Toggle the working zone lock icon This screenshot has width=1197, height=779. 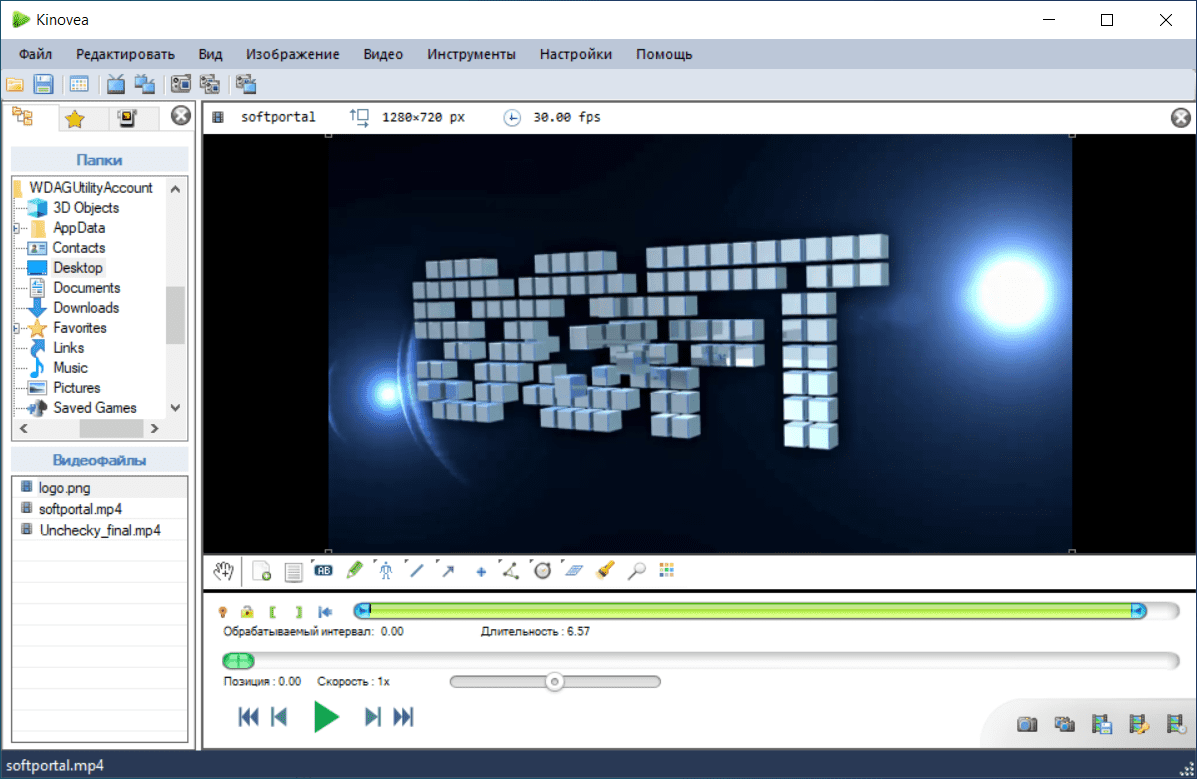coord(247,612)
